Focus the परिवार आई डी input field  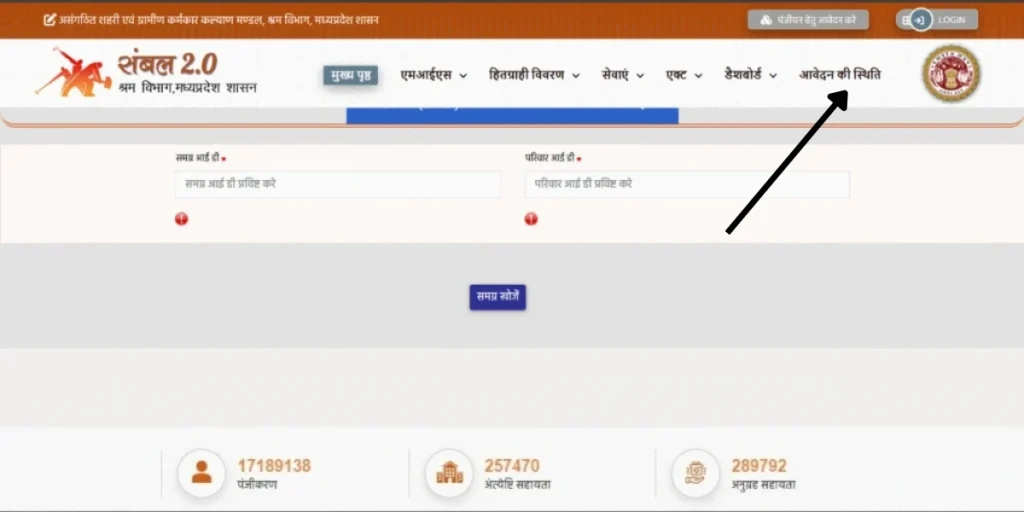pyautogui.click(x=687, y=184)
